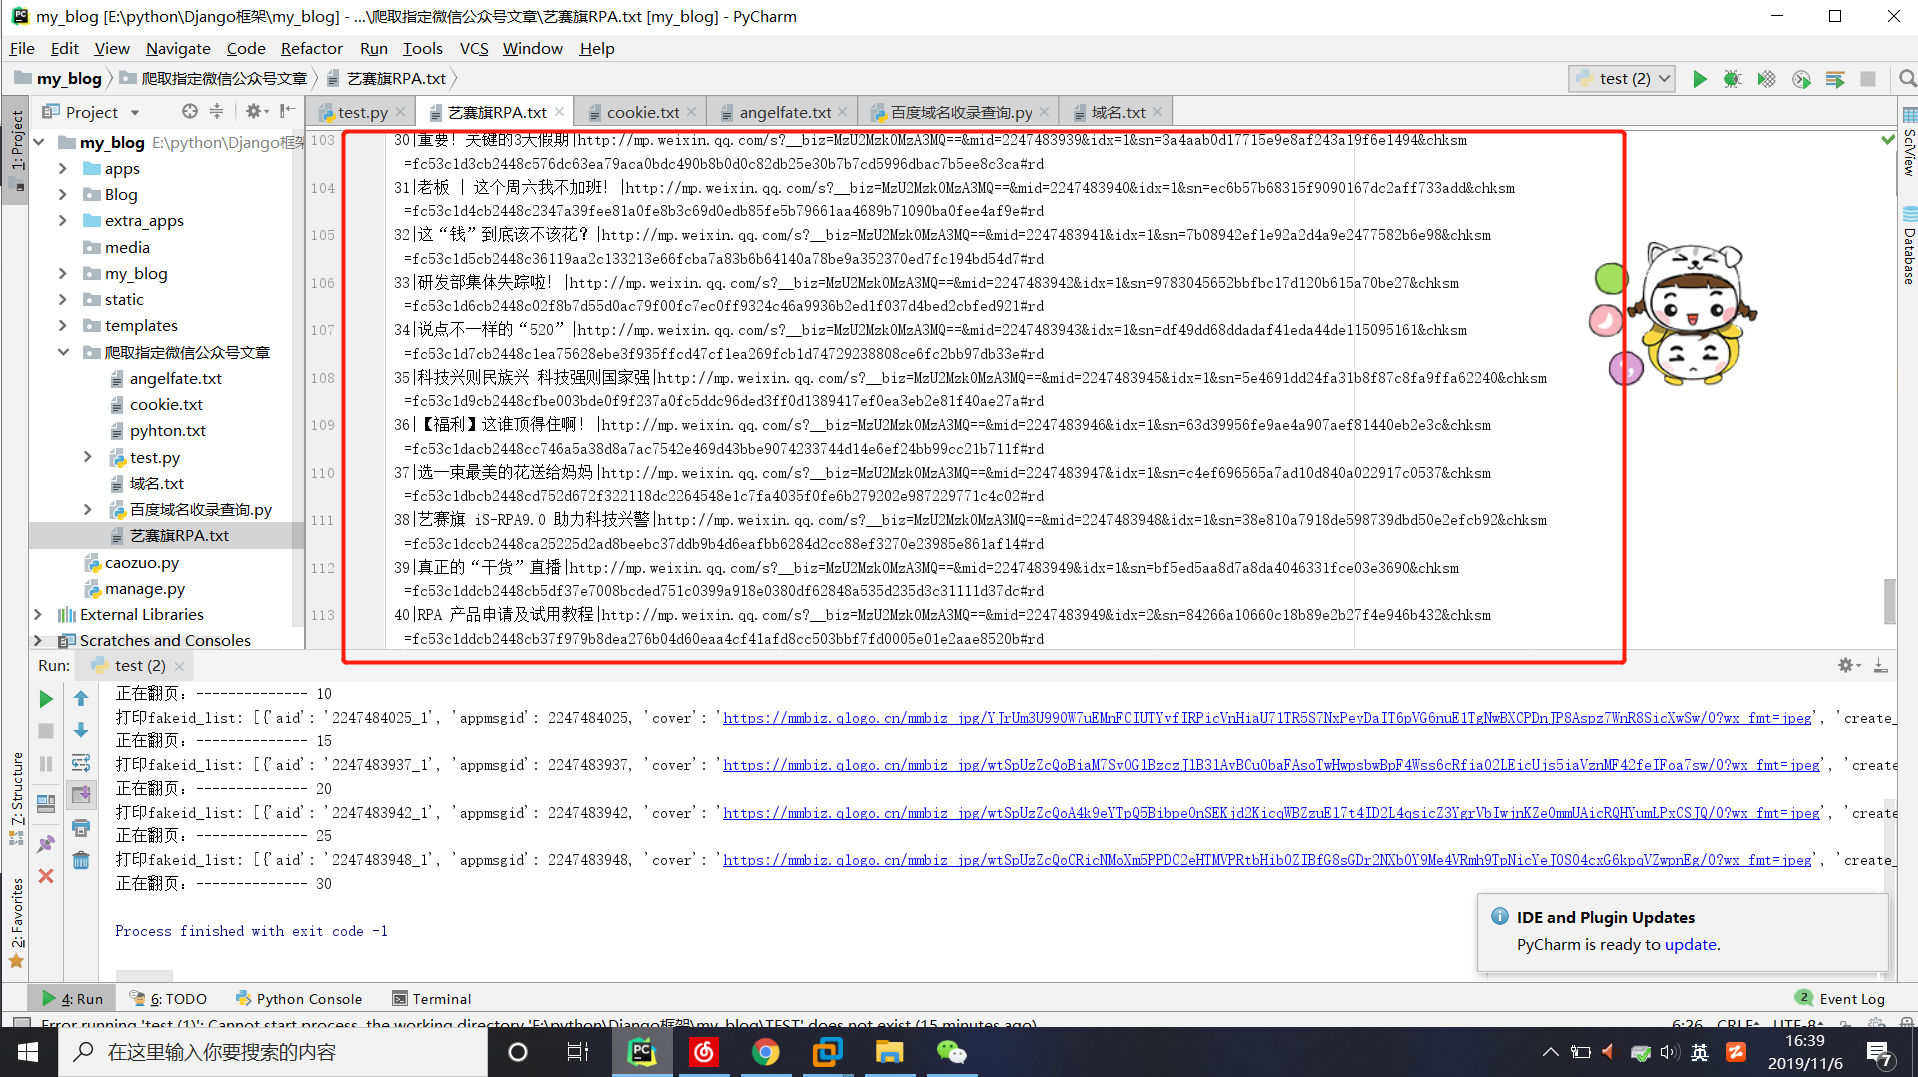Click the profiler run icon
The image size is (1918, 1077).
1801,79
